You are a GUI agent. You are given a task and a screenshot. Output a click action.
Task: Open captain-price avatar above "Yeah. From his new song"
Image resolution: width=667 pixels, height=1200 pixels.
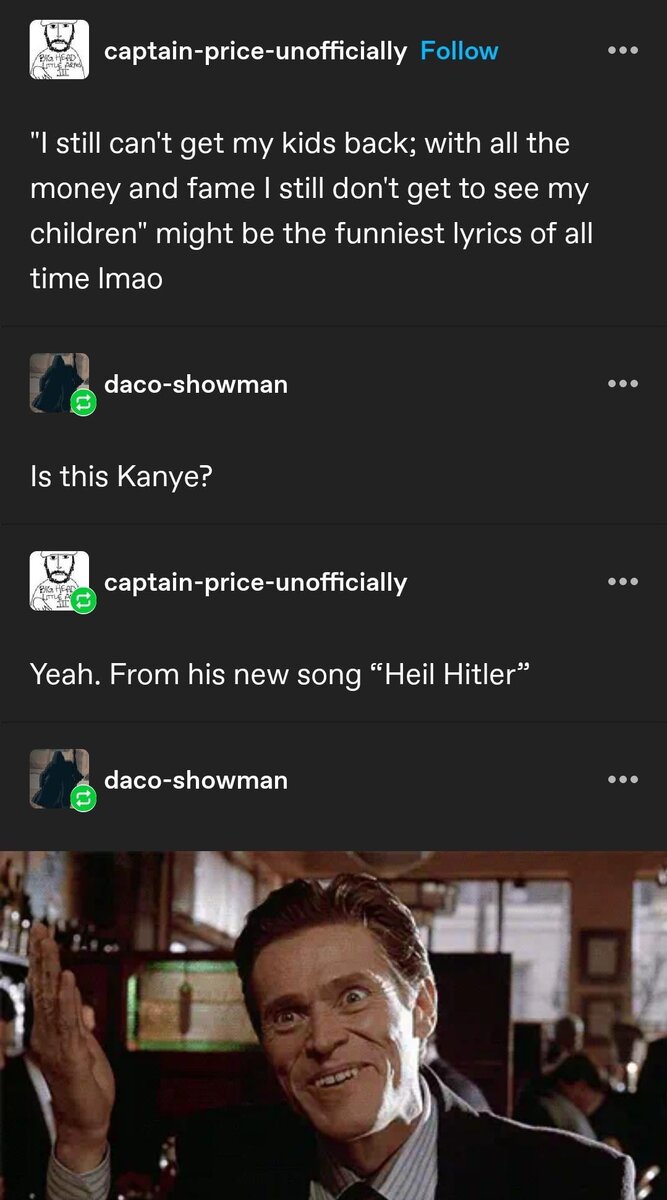tap(59, 581)
